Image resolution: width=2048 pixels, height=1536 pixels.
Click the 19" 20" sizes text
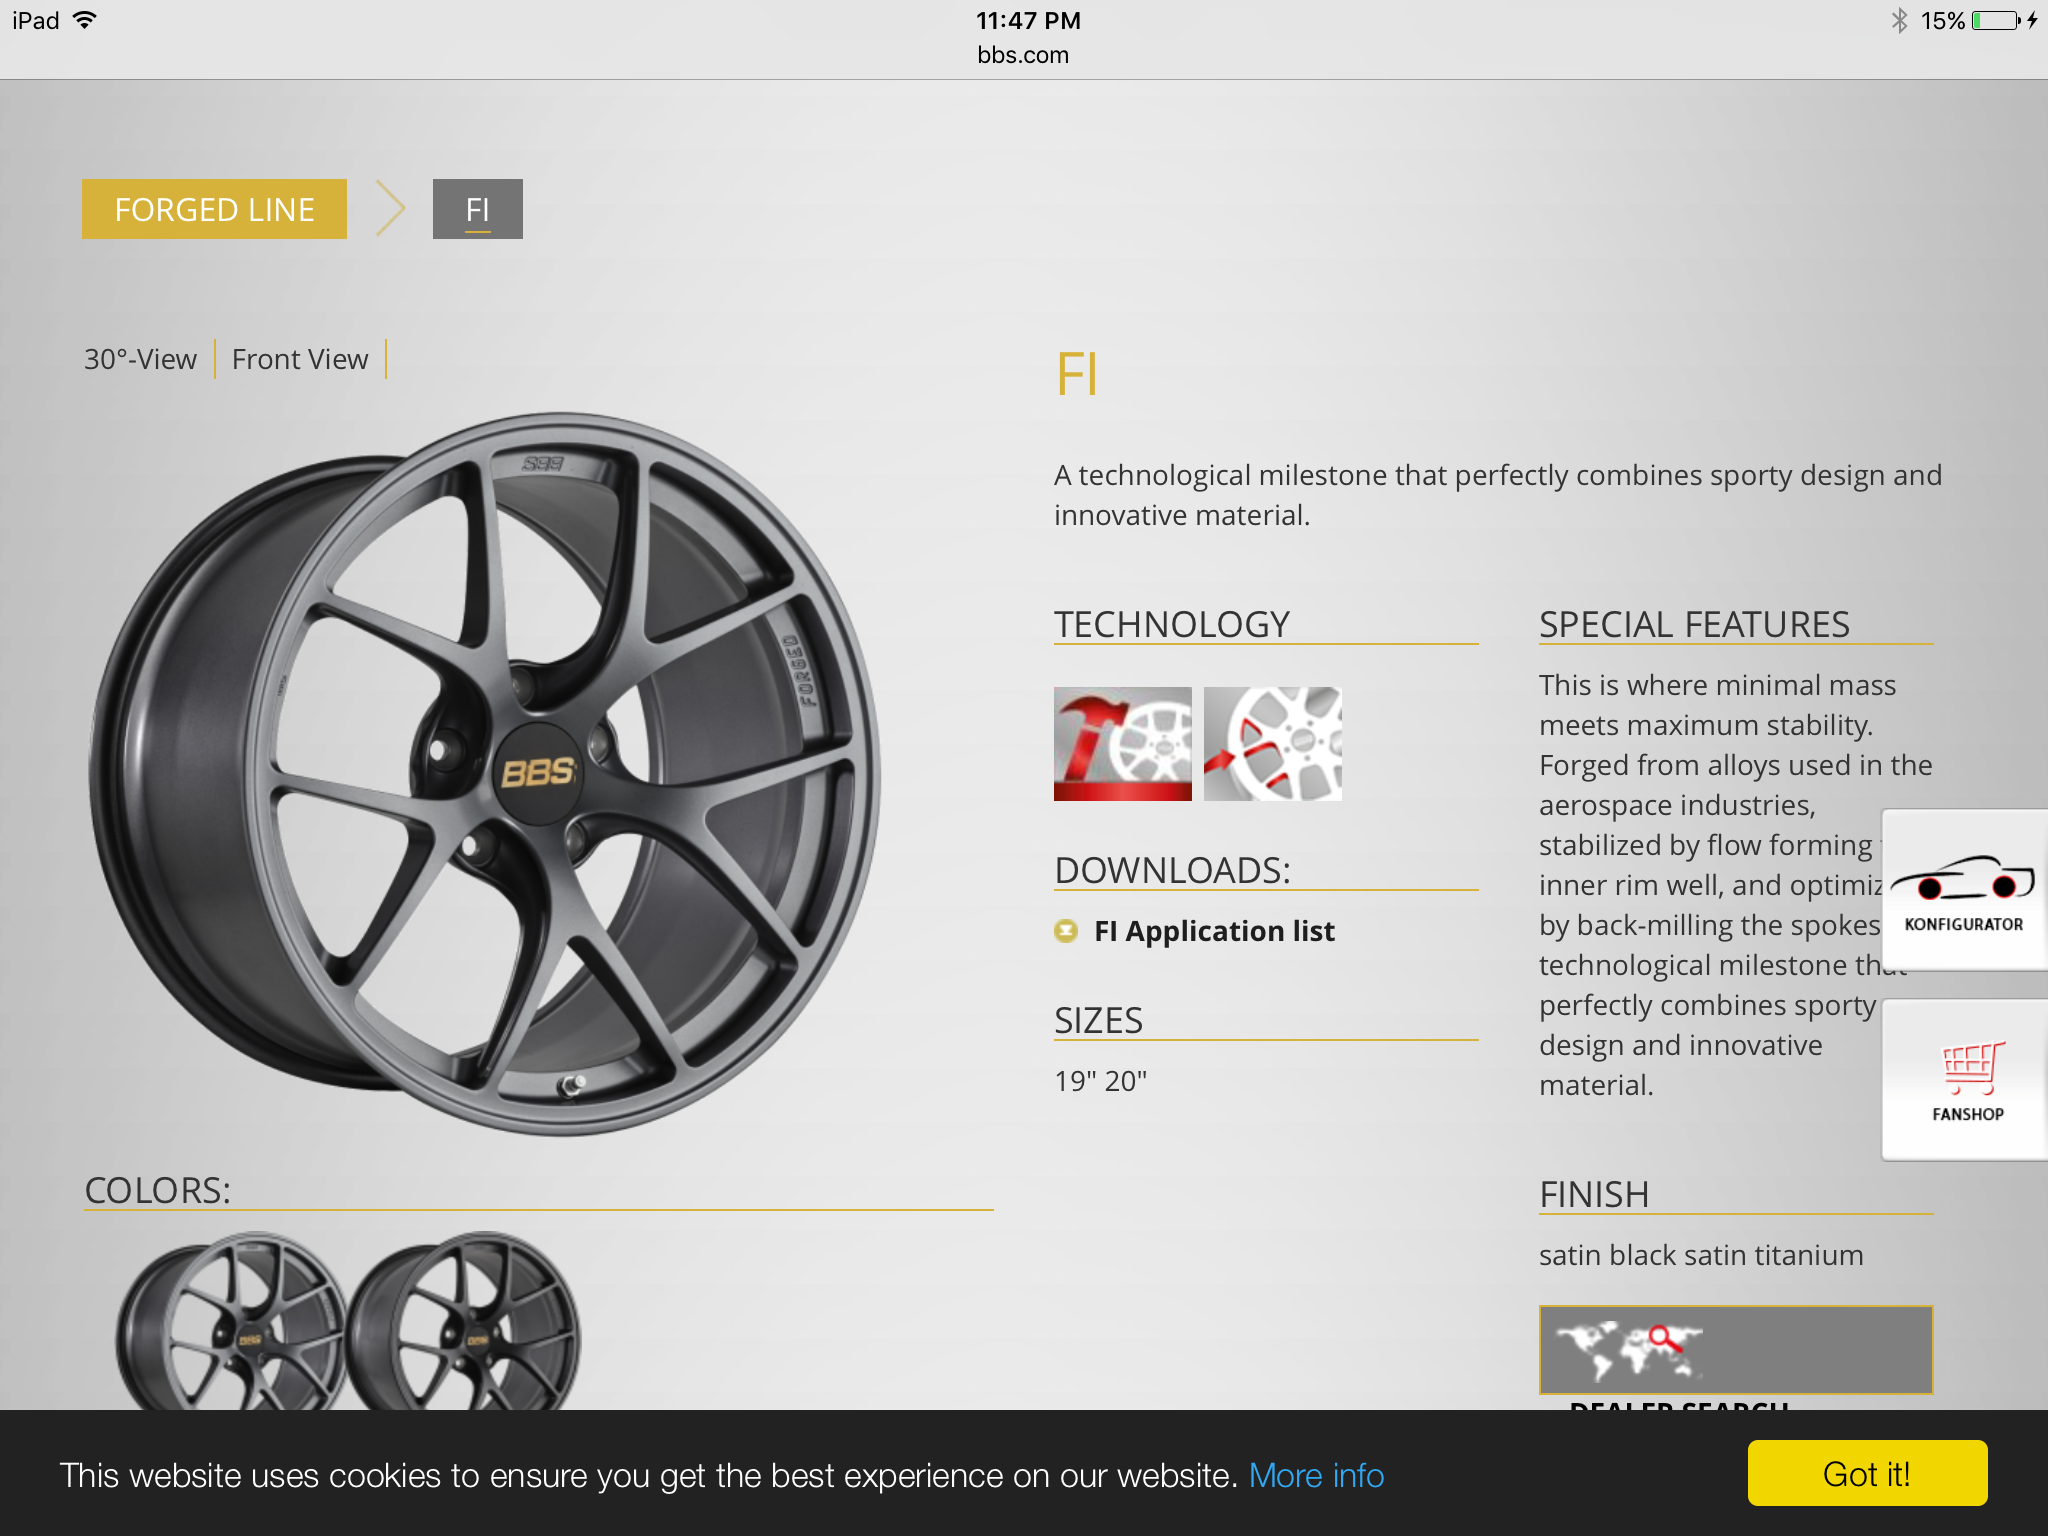(1100, 1081)
